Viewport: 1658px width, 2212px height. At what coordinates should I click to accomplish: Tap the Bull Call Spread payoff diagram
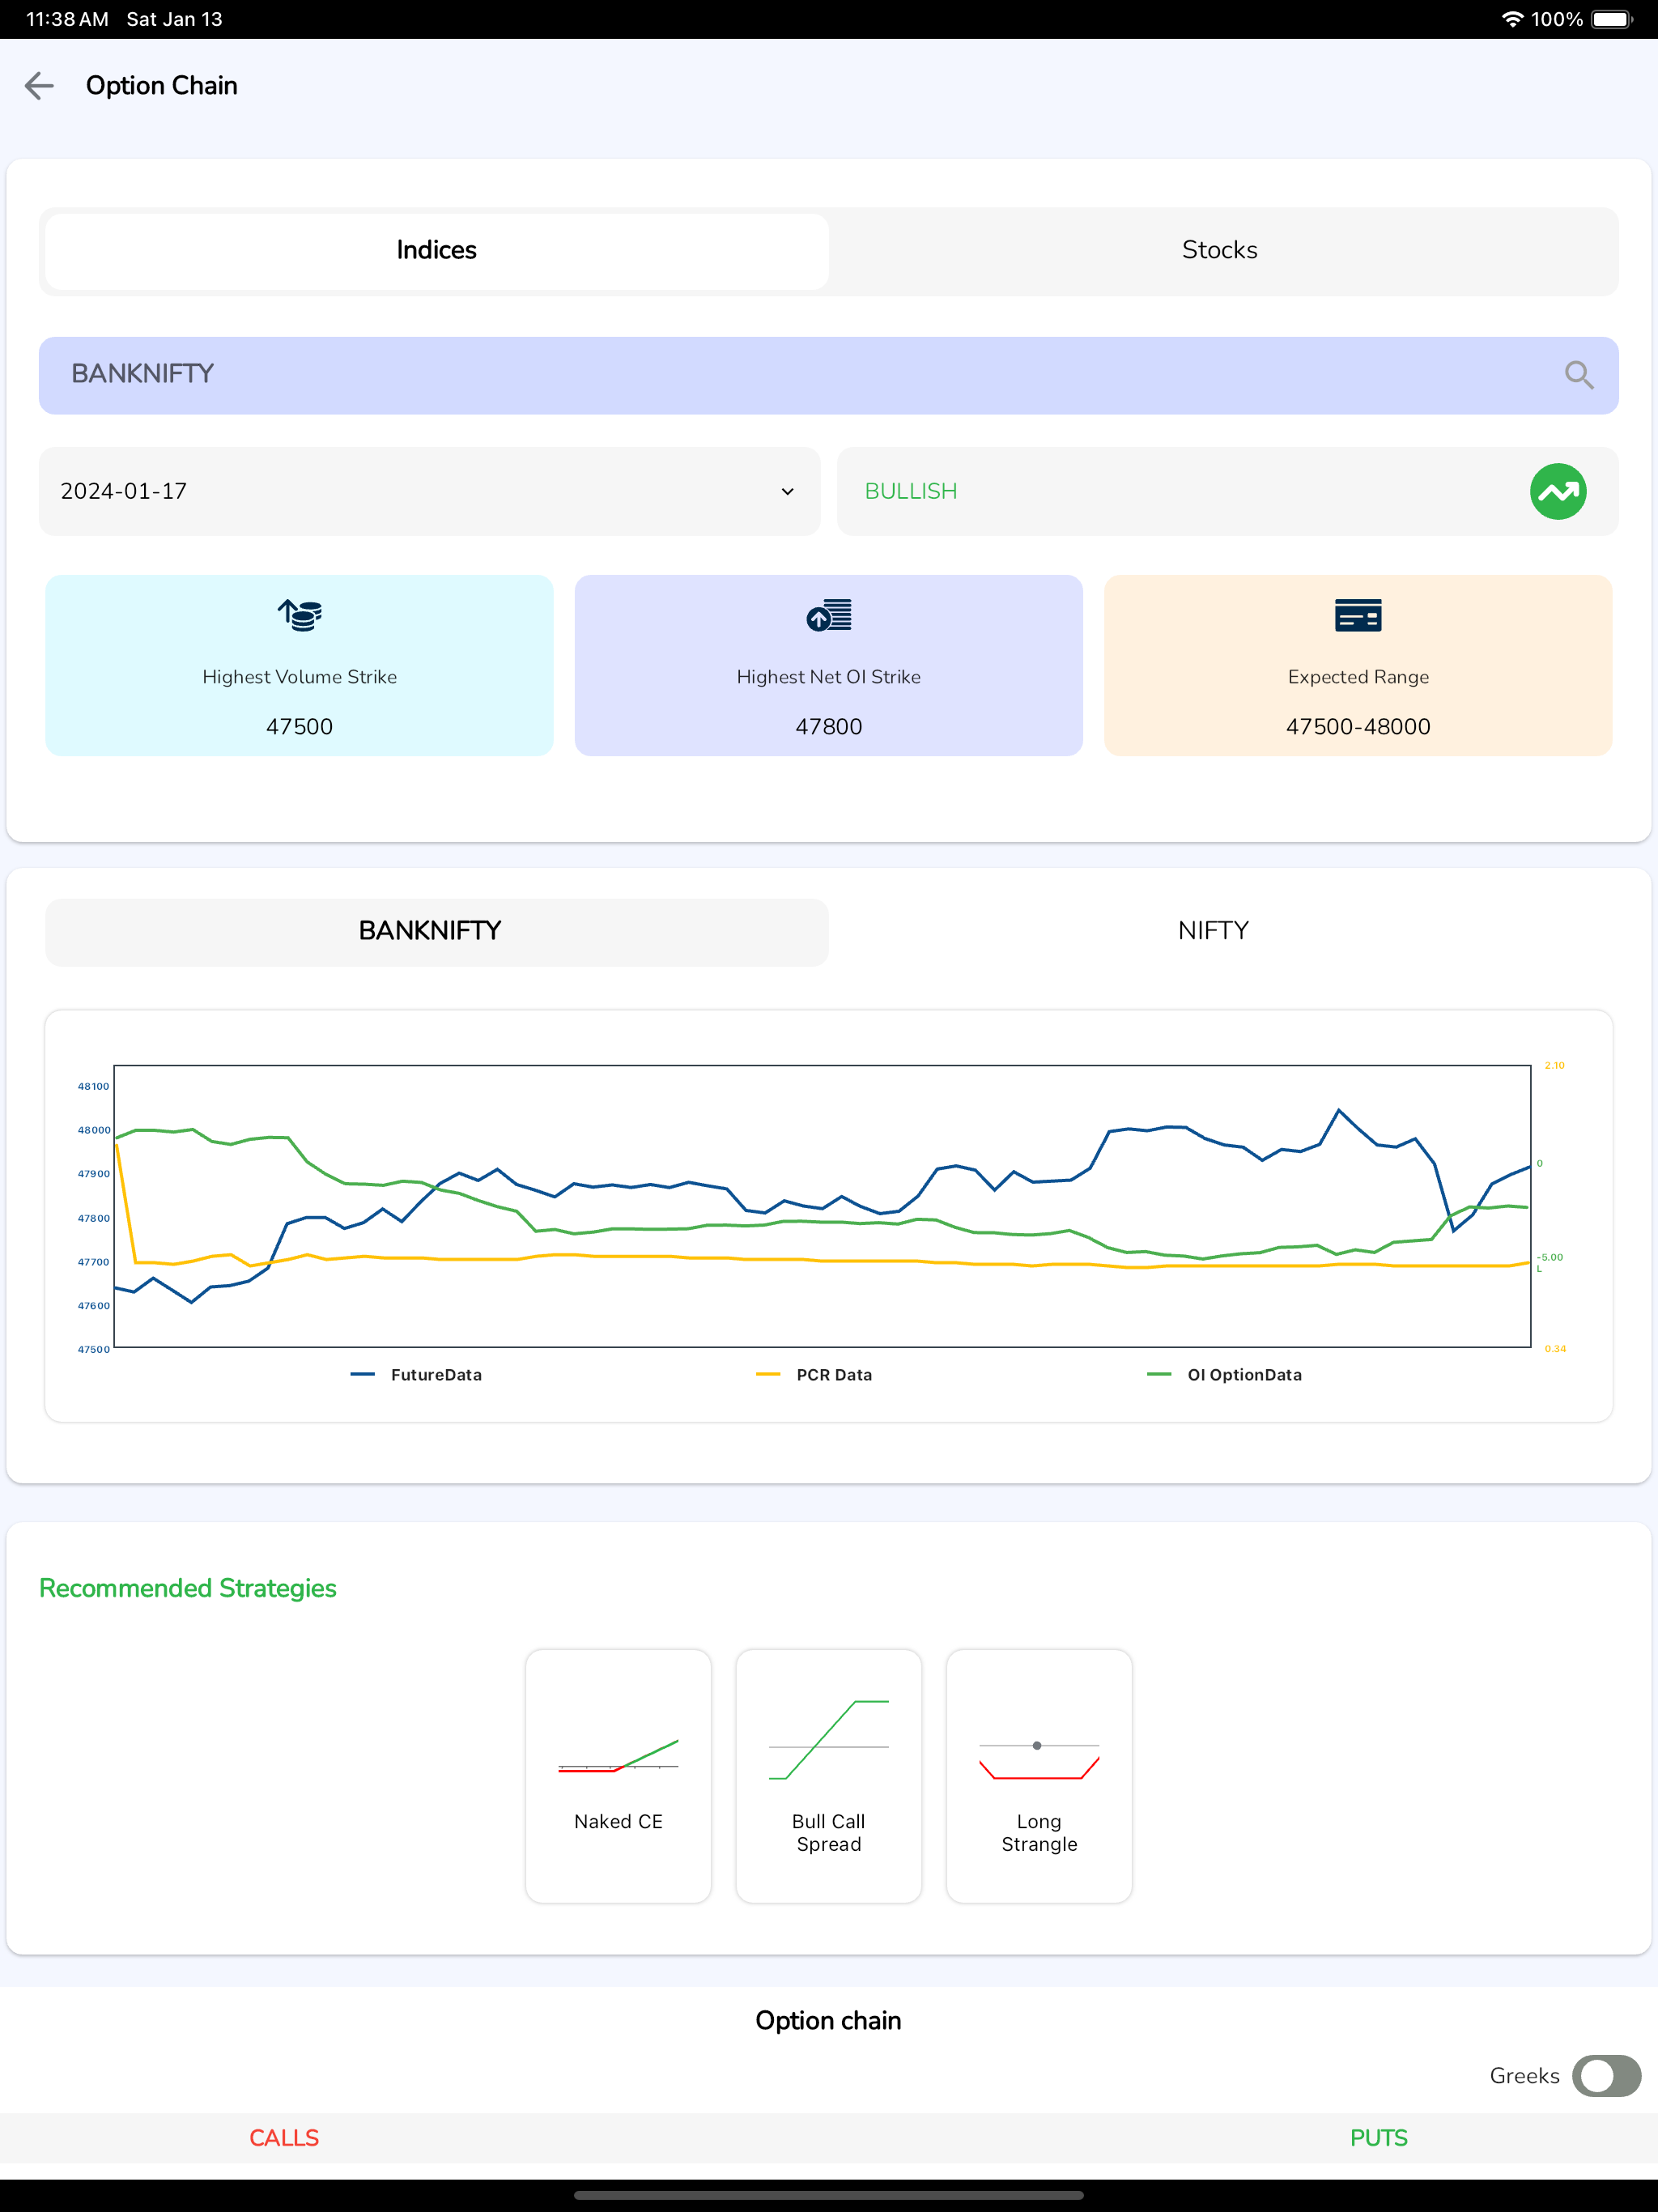tap(829, 1739)
